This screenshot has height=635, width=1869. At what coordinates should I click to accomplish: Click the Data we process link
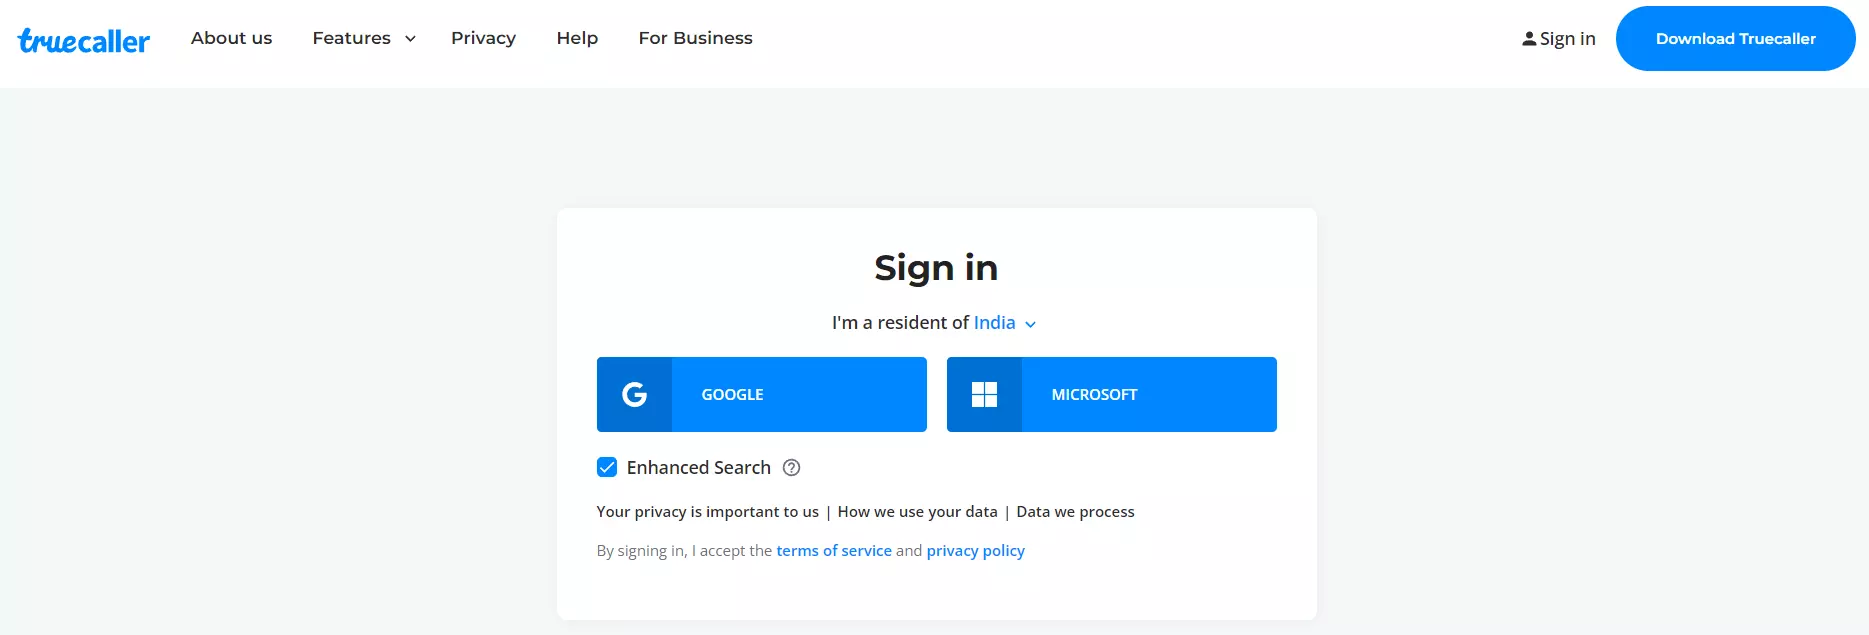pos(1075,511)
